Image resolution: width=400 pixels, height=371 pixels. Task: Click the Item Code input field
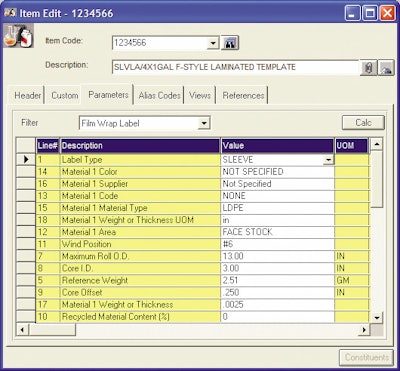160,43
